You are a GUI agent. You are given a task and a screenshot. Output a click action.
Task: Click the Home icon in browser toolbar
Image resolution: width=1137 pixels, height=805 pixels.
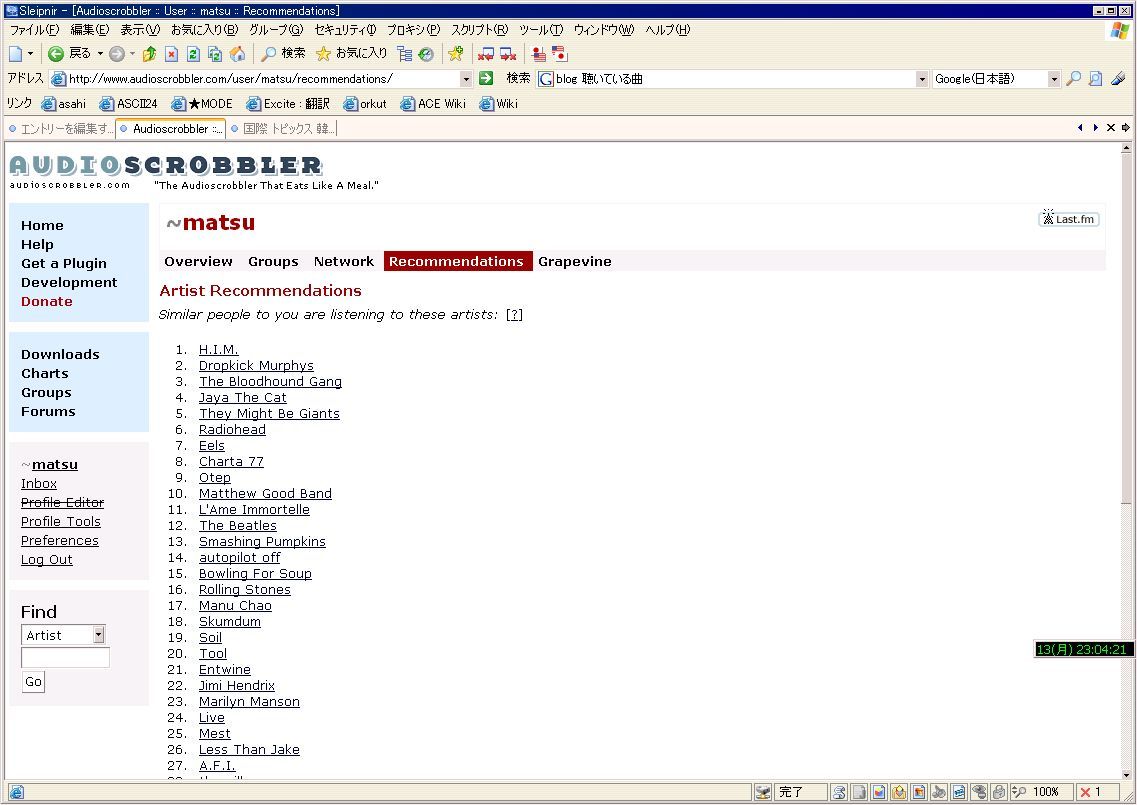pyautogui.click(x=238, y=54)
